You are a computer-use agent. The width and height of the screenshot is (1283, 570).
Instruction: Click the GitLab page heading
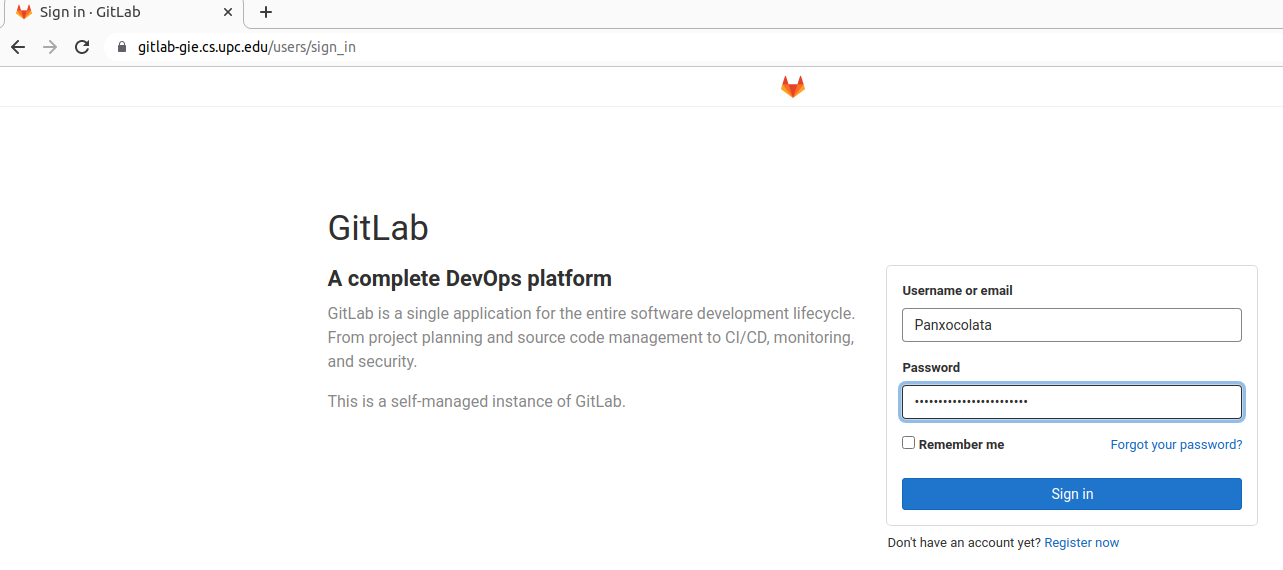(x=378, y=228)
